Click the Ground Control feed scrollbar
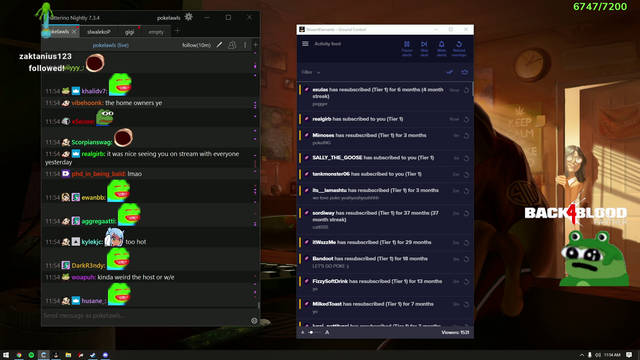This screenshot has width=640, height=360. [473, 89]
